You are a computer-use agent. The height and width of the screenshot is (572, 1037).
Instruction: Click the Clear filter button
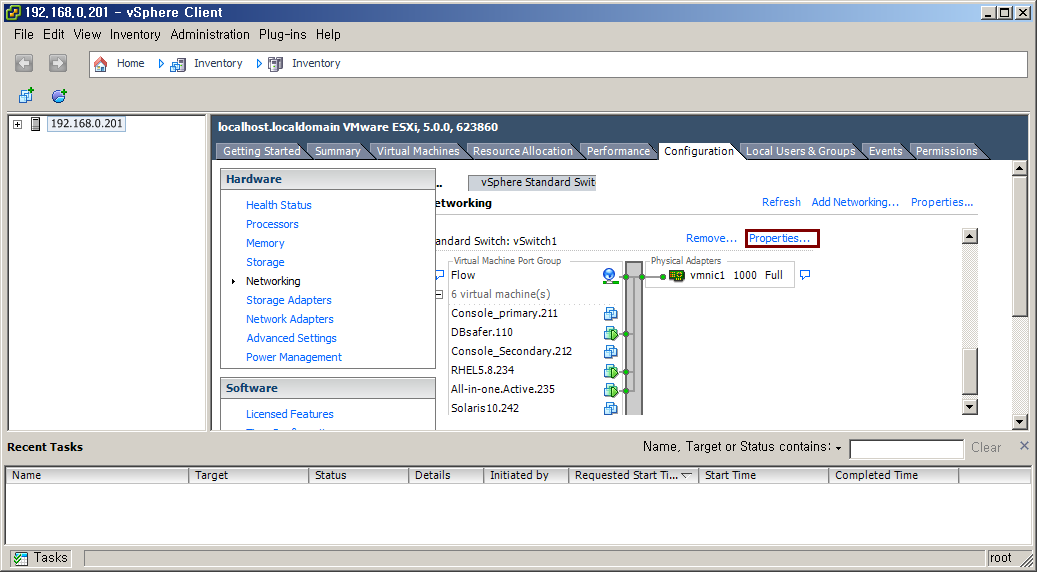tap(985, 448)
